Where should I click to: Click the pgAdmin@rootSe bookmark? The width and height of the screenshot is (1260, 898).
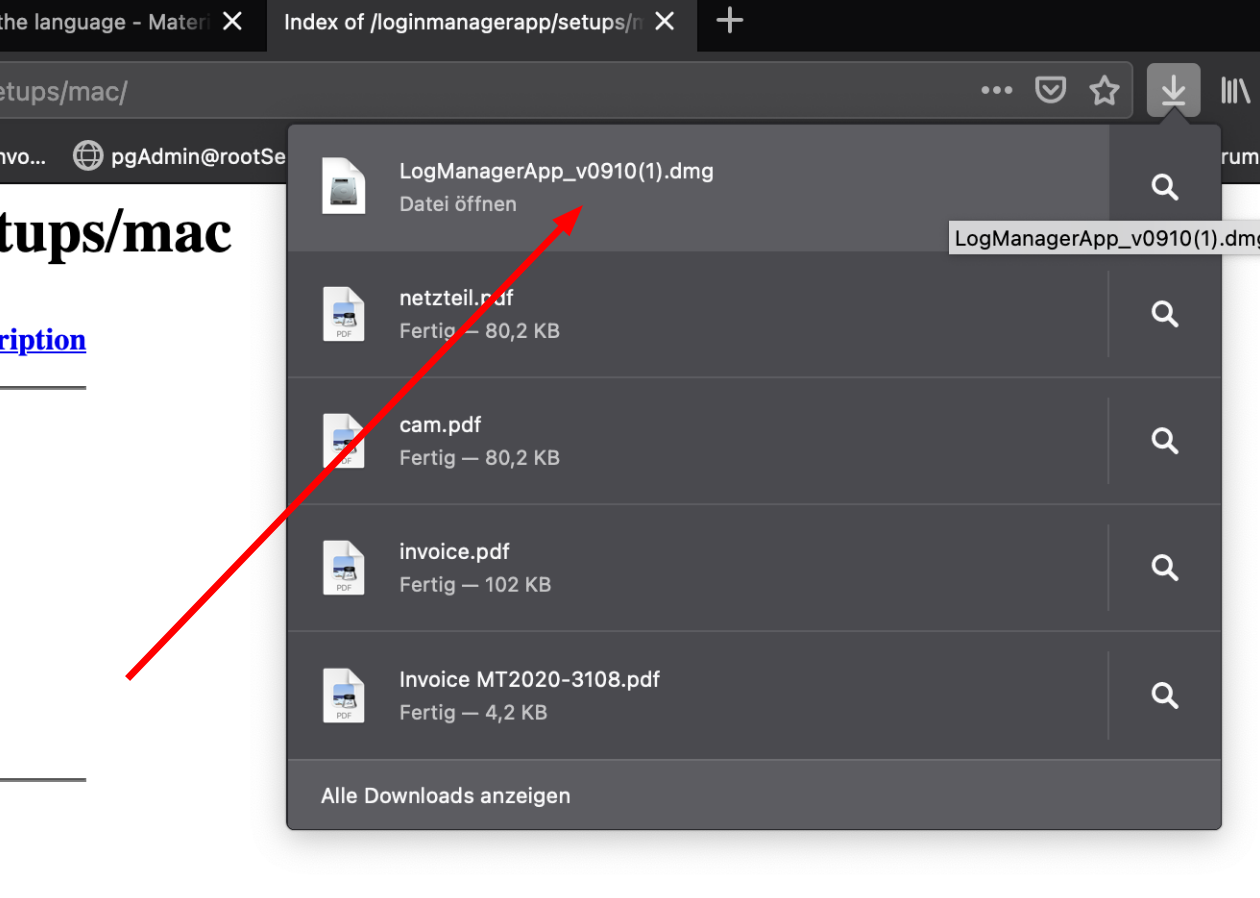pos(180,156)
